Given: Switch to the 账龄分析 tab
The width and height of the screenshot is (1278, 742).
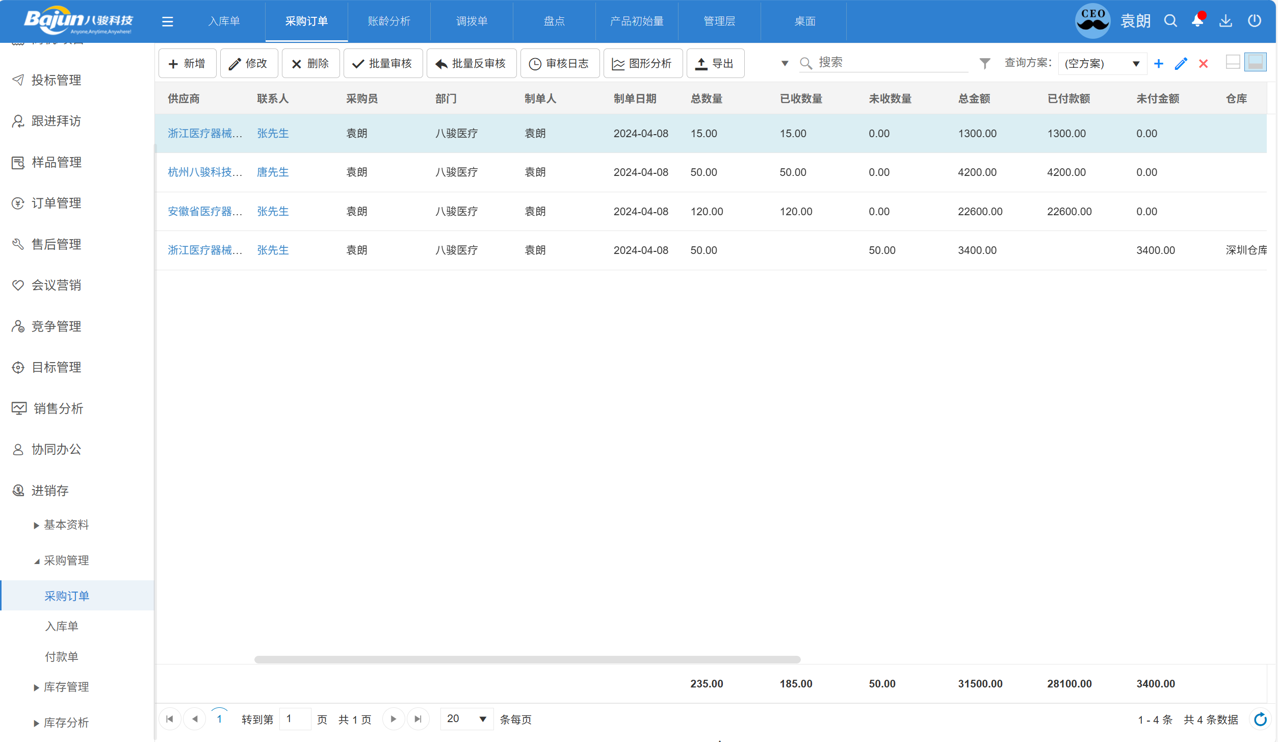Looking at the screenshot, I should (389, 21).
